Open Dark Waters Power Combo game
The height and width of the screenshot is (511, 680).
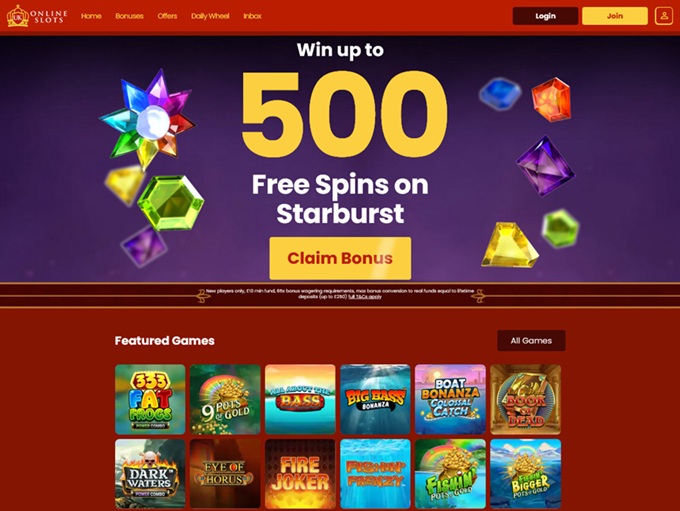point(150,474)
